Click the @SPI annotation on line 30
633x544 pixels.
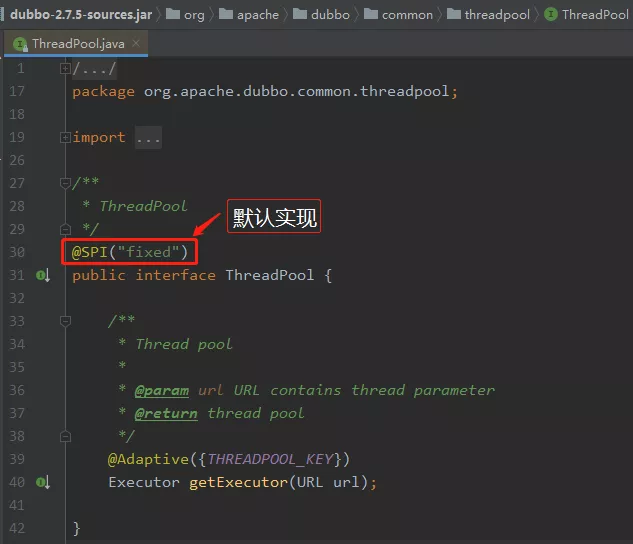(x=90, y=252)
